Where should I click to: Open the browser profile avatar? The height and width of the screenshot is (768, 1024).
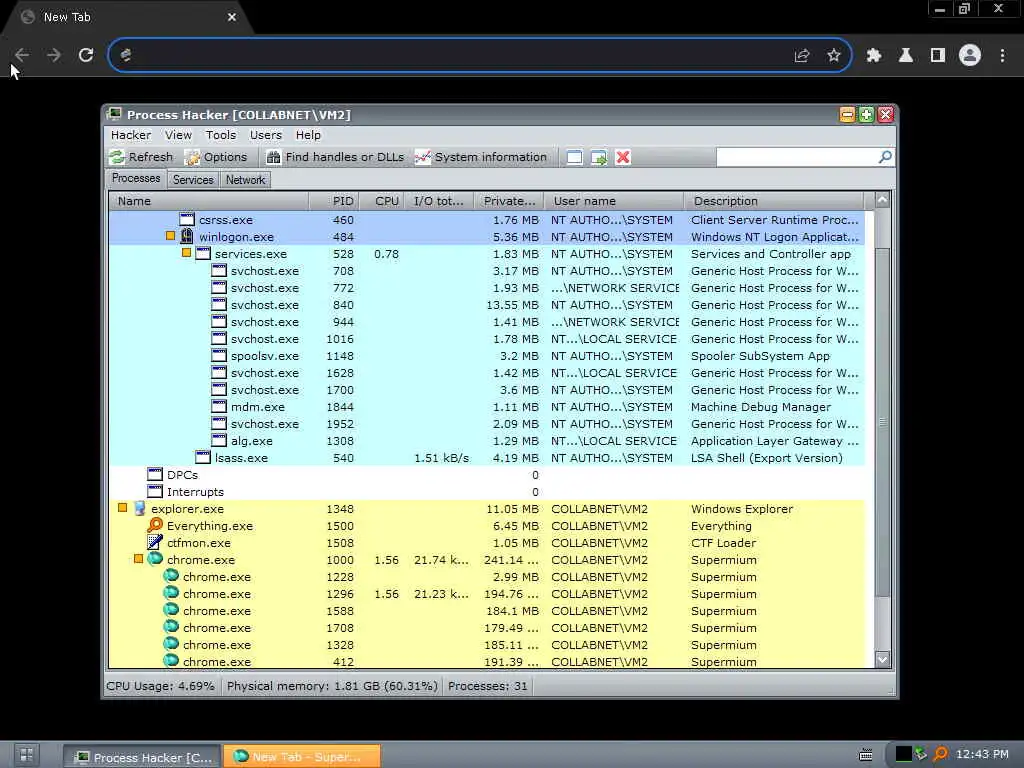(x=970, y=55)
